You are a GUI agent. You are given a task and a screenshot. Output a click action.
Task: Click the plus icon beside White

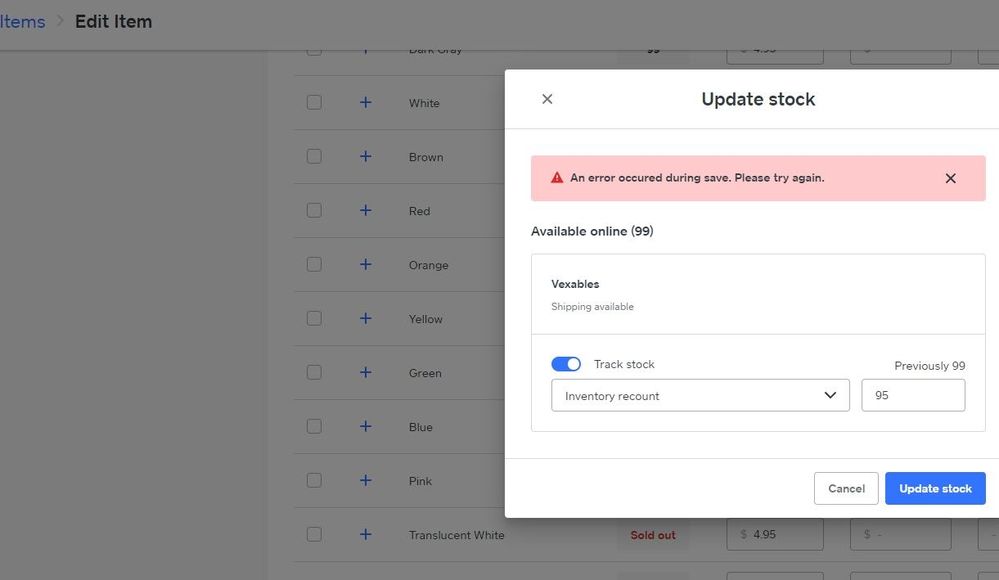click(x=365, y=103)
